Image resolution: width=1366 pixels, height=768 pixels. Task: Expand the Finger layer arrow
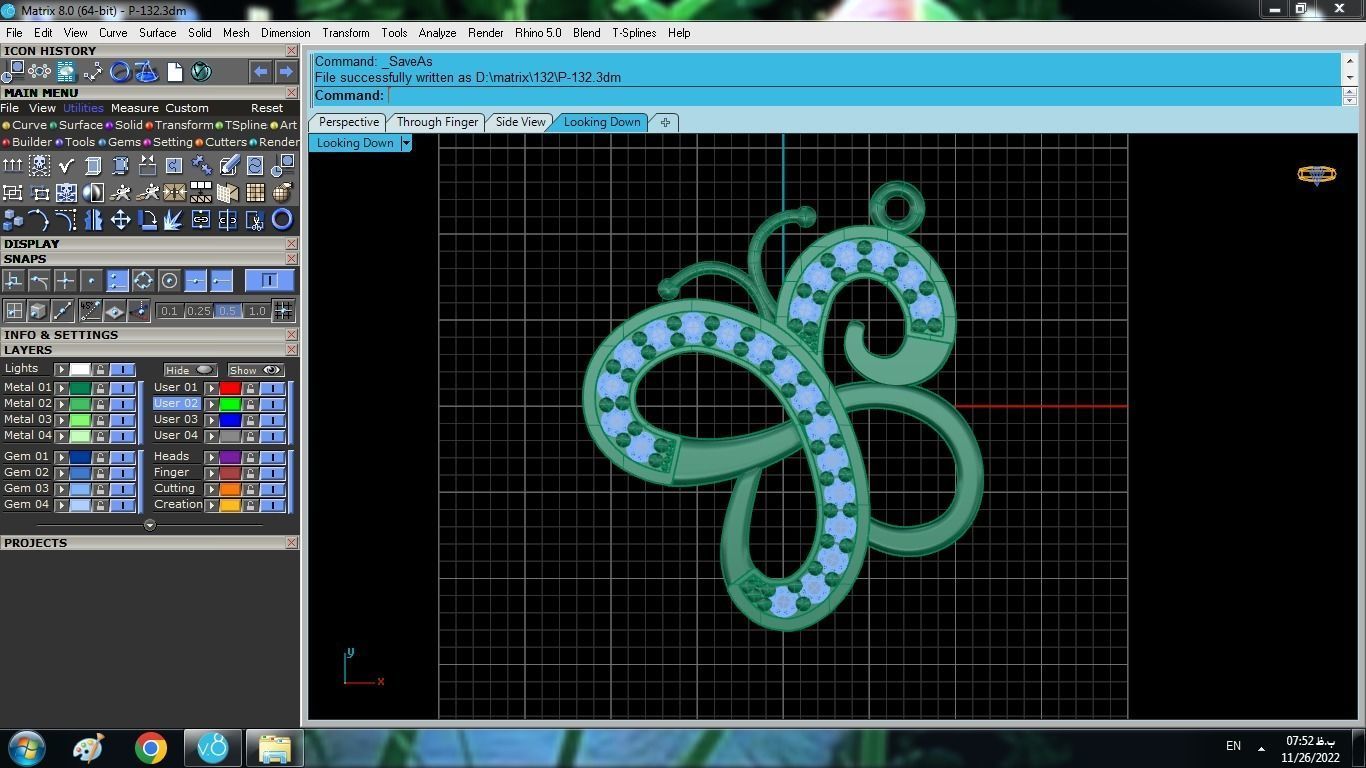pyautogui.click(x=211, y=473)
